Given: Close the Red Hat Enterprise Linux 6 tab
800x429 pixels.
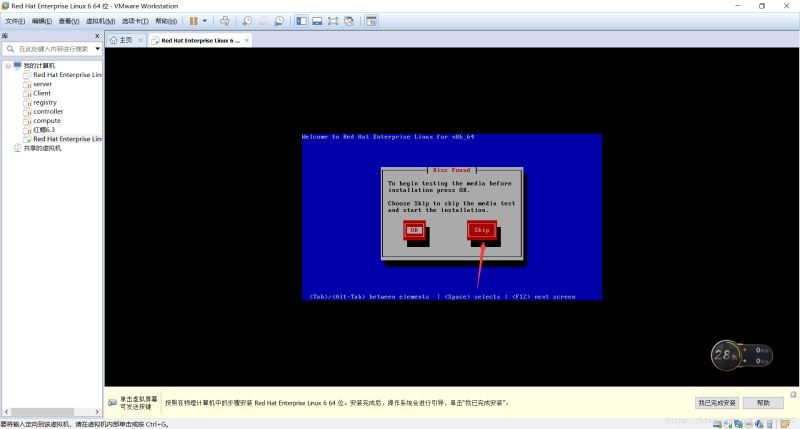Looking at the screenshot, I should pos(247,40).
